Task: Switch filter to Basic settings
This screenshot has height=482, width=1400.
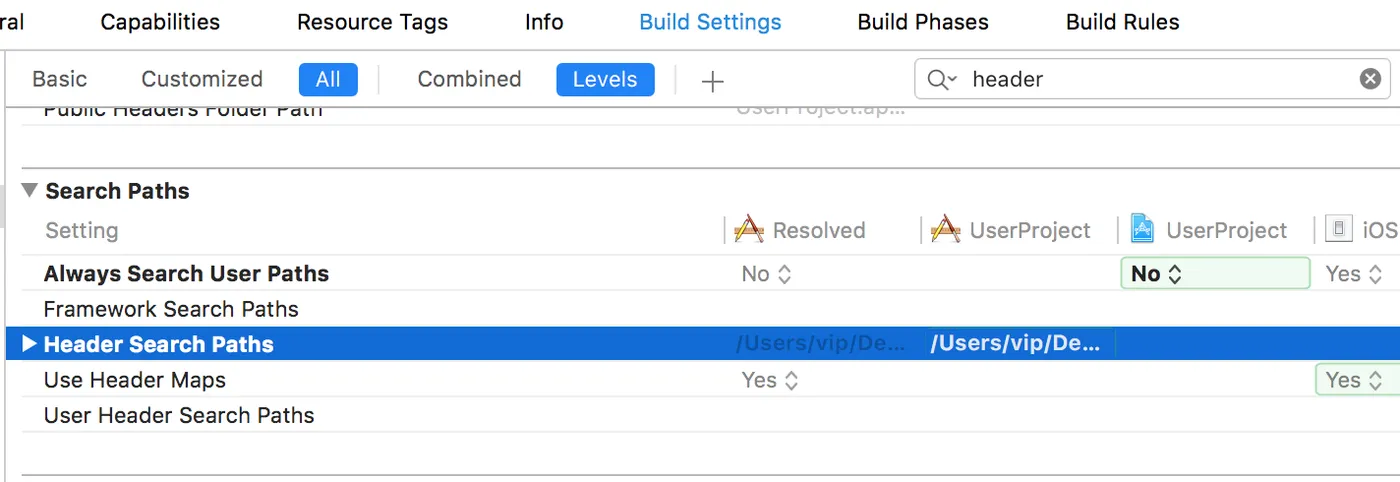Action: click(60, 79)
